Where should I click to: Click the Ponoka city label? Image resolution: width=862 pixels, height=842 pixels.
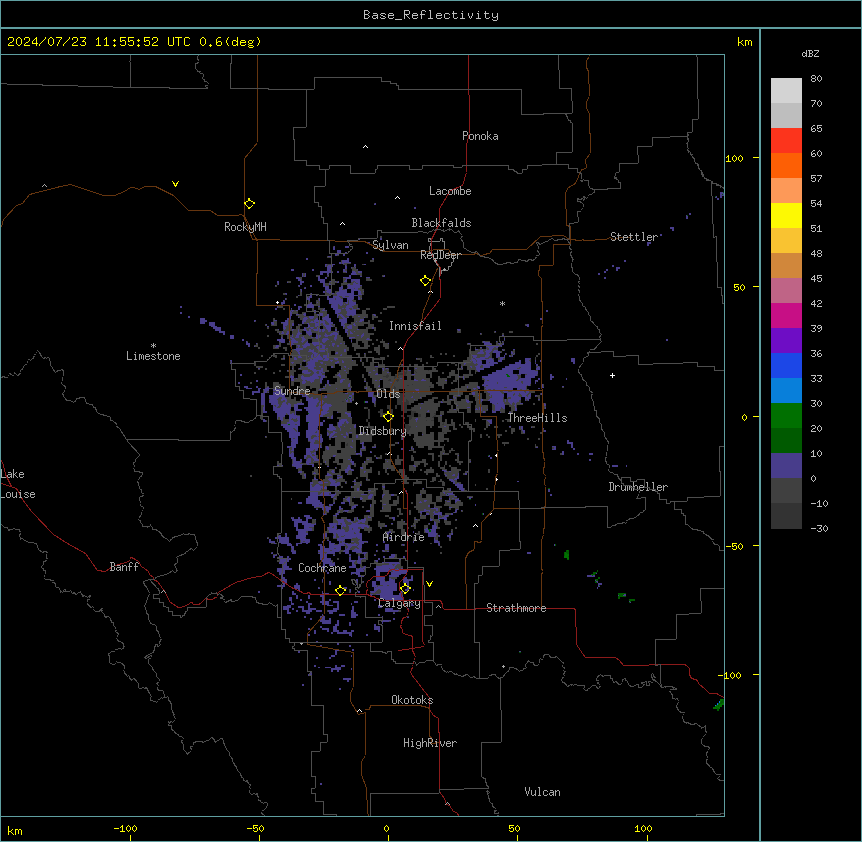tap(480, 136)
